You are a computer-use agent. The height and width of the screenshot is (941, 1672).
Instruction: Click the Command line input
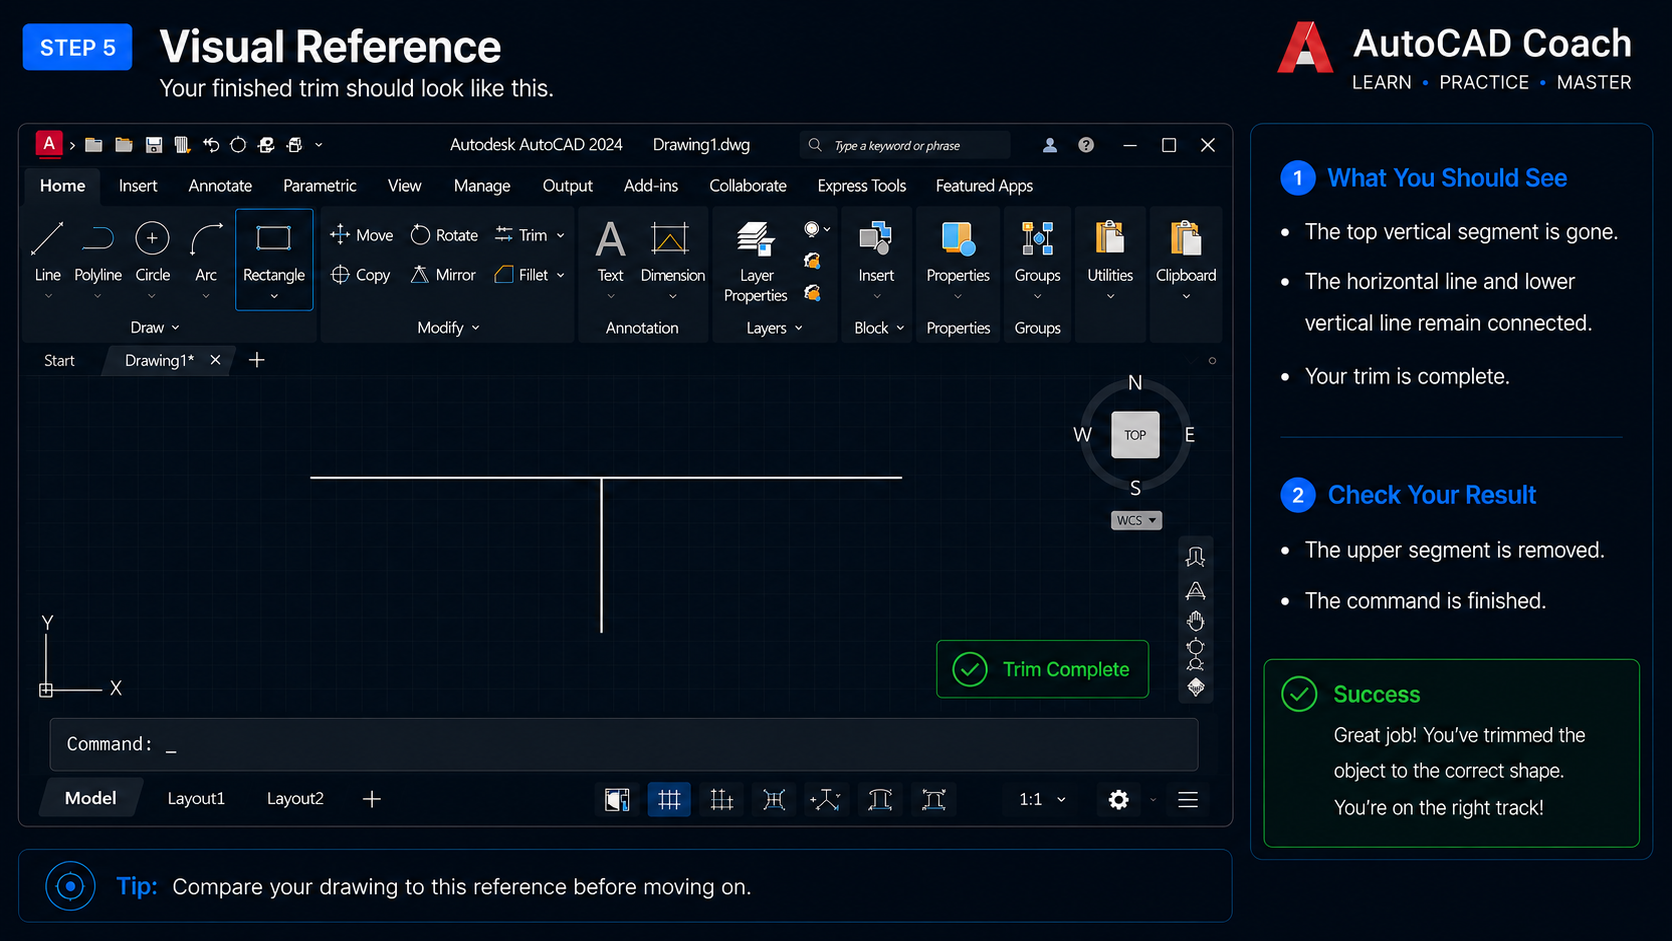coord(624,744)
